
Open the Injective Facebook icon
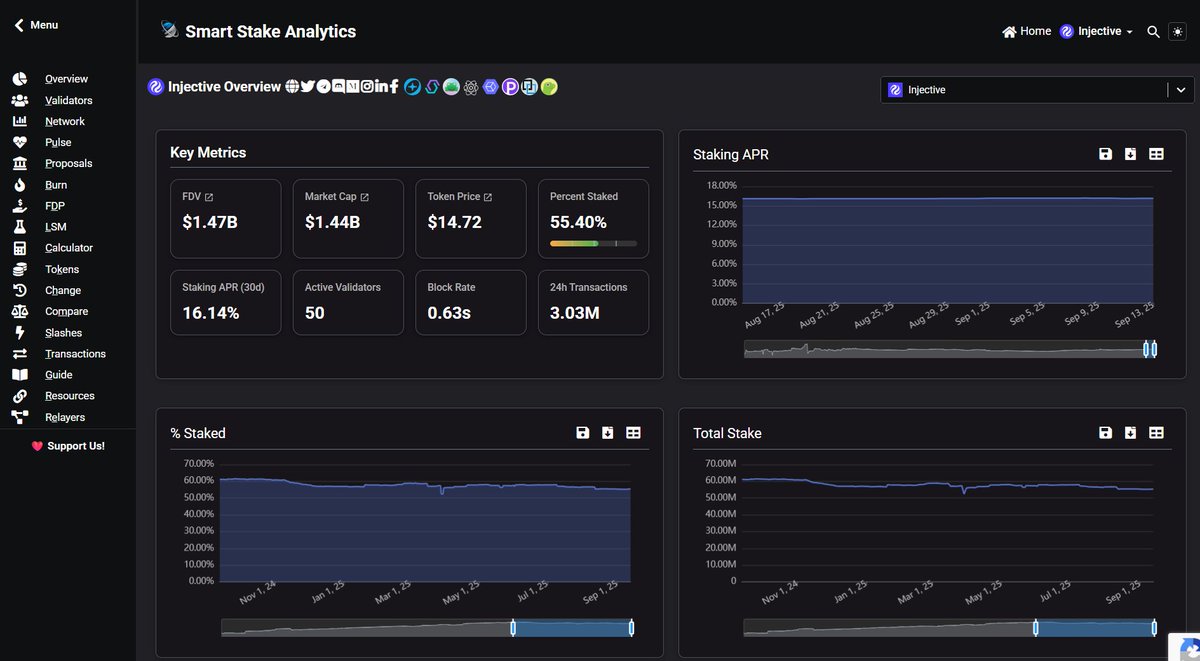coord(394,87)
